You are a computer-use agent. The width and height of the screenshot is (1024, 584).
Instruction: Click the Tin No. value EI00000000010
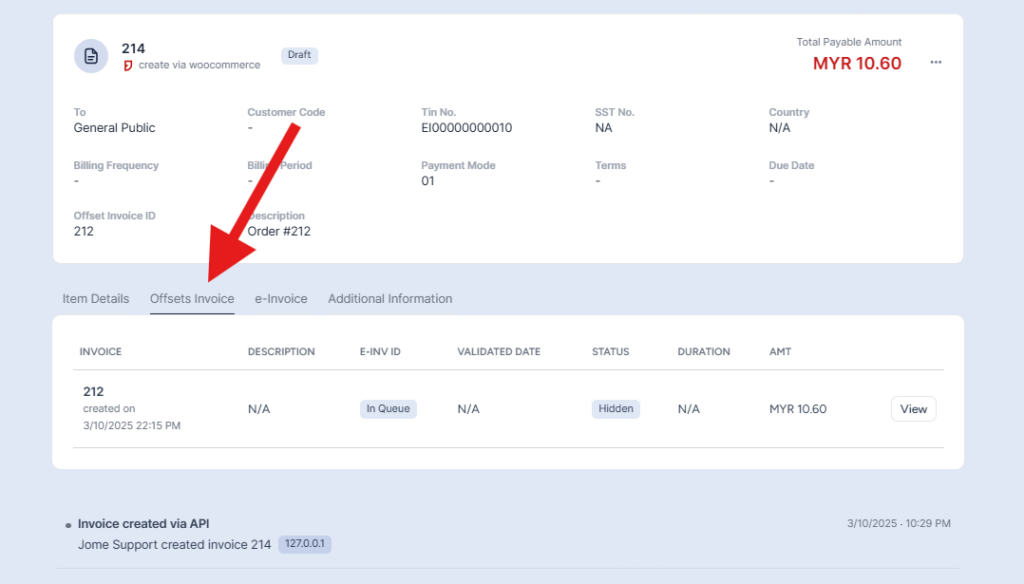pyautogui.click(x=466, y=128)
